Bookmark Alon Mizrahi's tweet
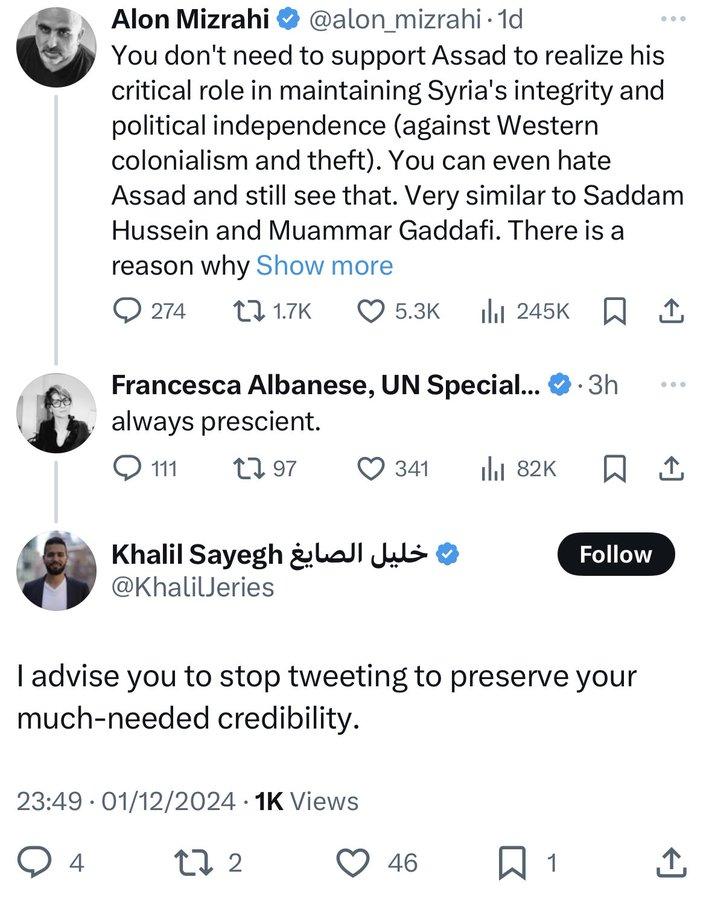Viewport: 706px width, 900px height. click(615, 311)
